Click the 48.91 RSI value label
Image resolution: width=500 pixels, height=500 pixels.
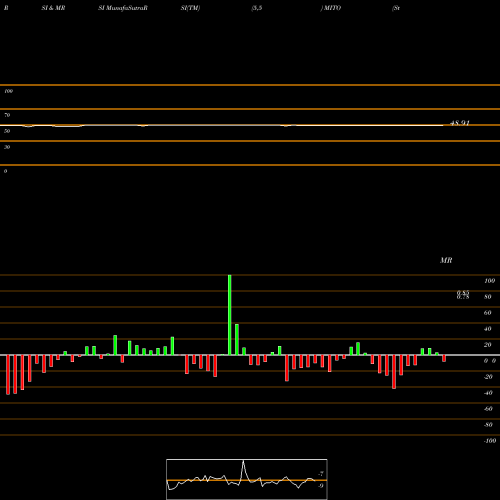[460, 123]
